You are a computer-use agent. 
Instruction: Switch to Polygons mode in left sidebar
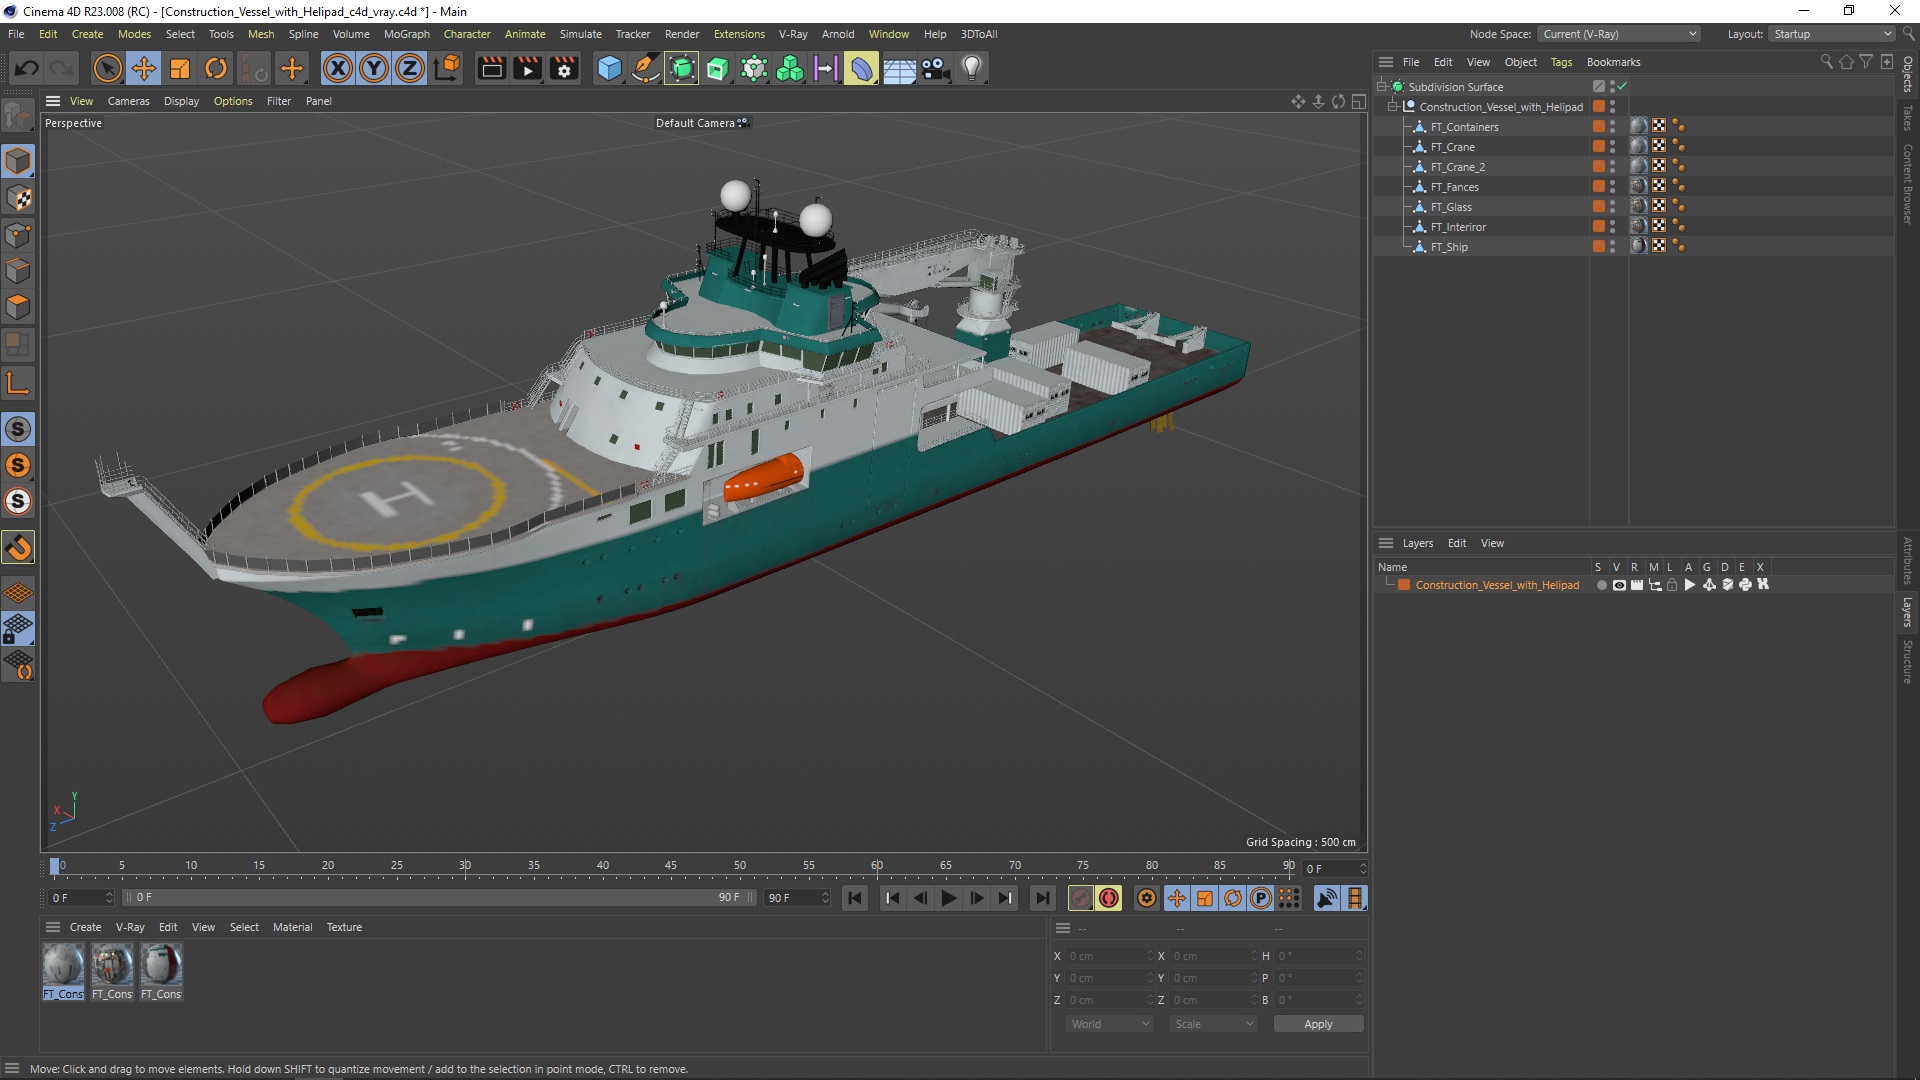(18, 307)
